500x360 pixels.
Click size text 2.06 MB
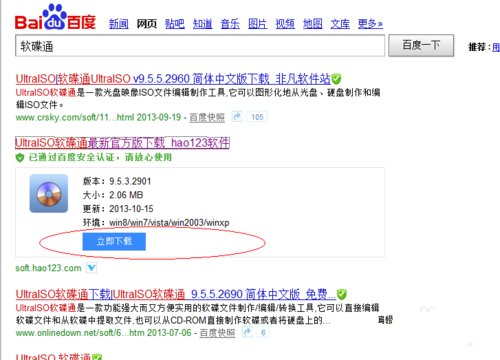[x=126, y=195]
